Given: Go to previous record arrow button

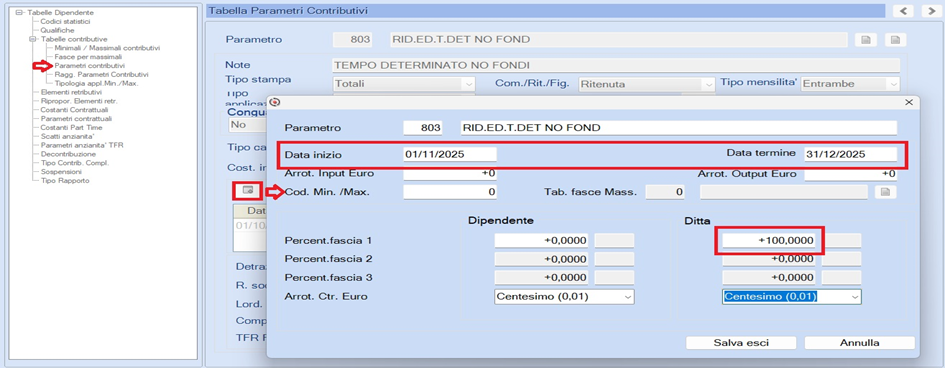Looking at the screenshot, I should click(902, 11).
